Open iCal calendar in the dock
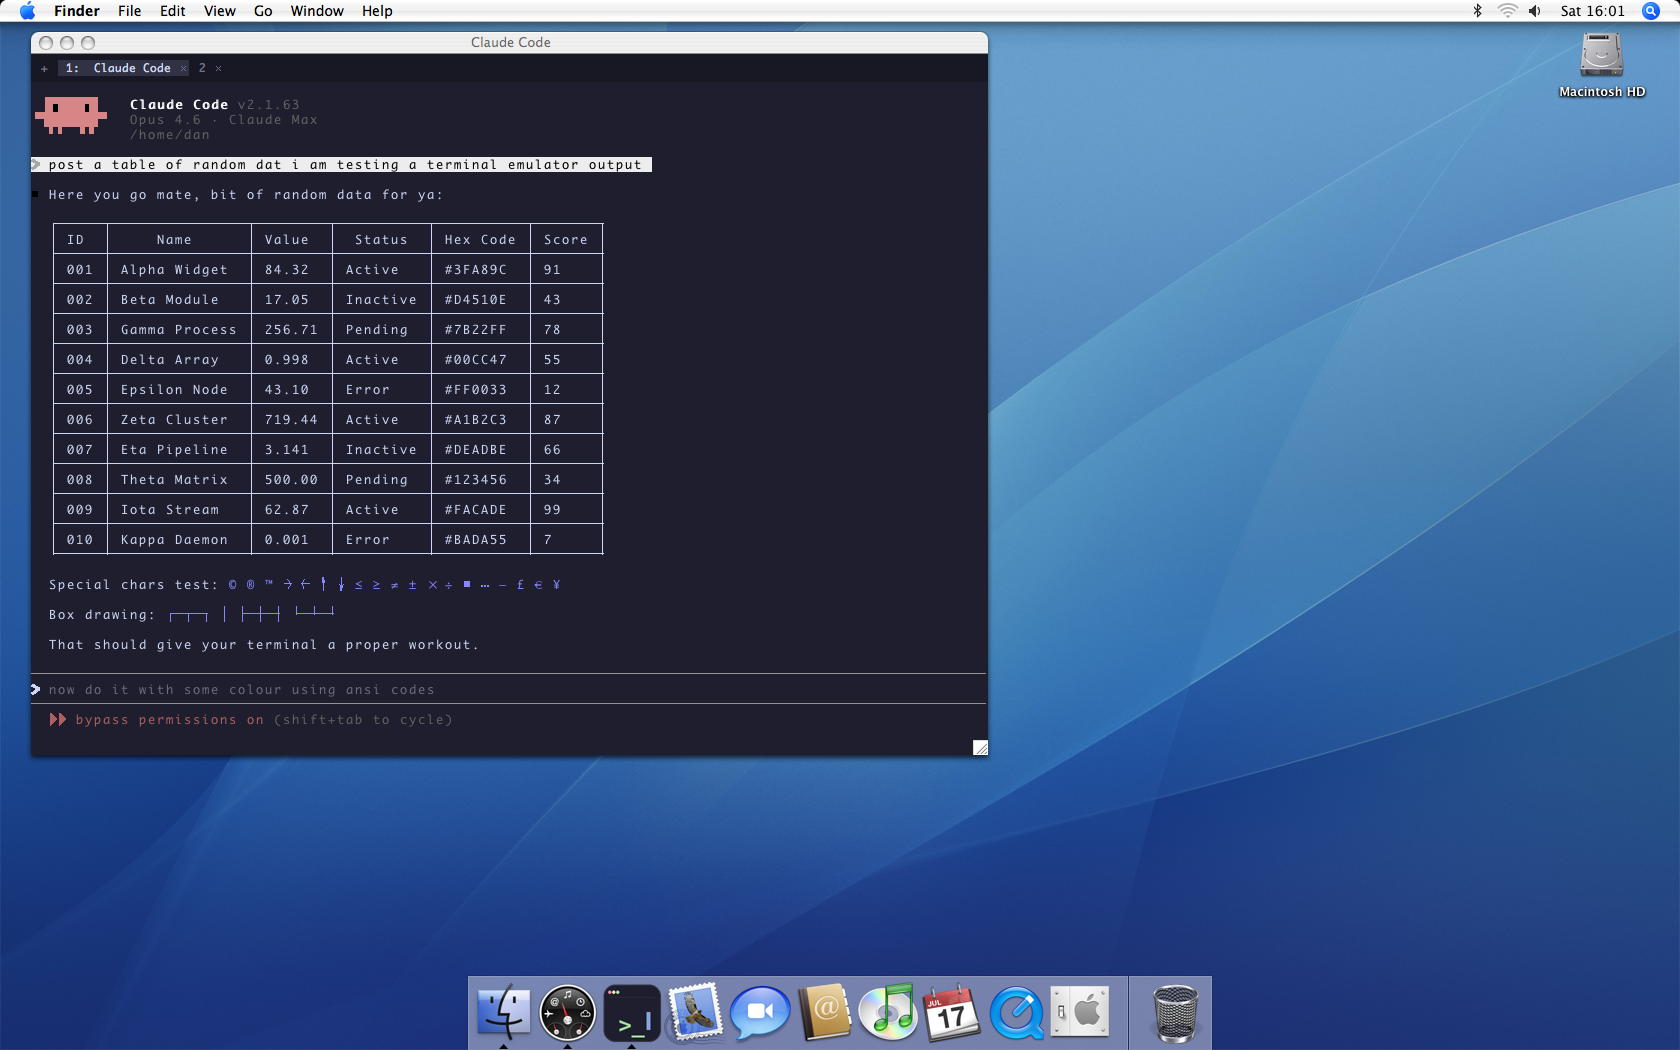Viewport: 1680px width, 1050px height. pos(951,1012)
